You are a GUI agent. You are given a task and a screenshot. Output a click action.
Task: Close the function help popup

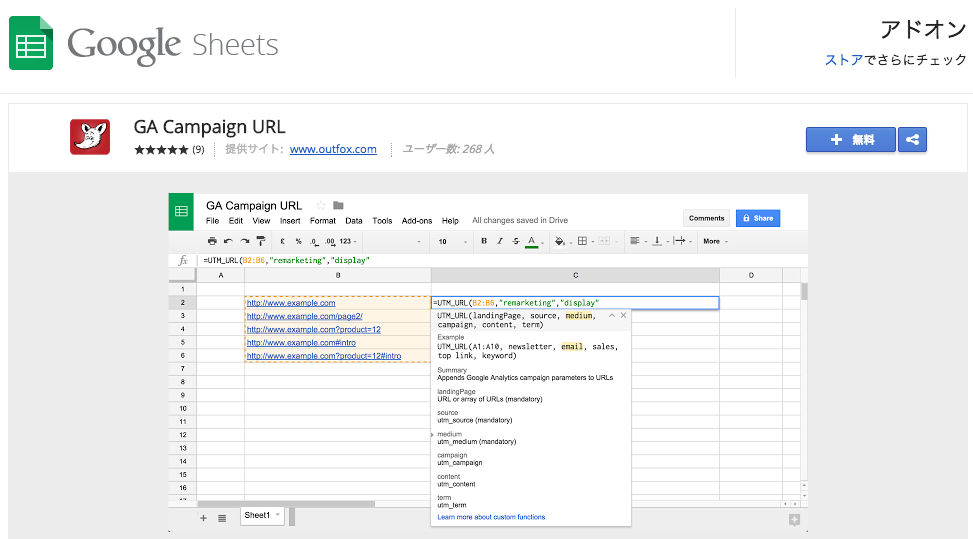[624, 316]
